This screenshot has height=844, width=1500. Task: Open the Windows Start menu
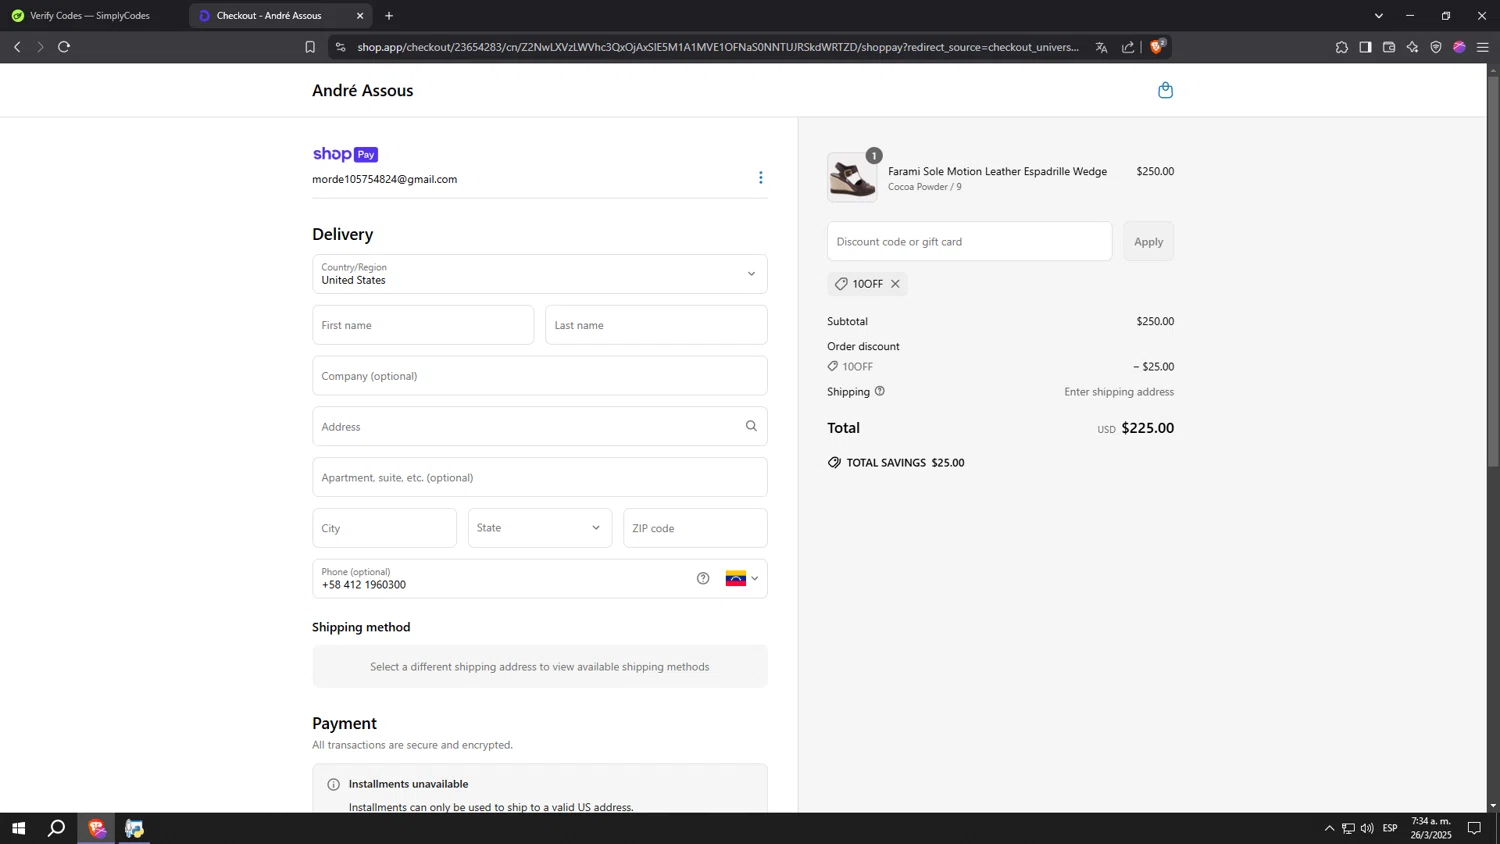[x=18, y=828]
